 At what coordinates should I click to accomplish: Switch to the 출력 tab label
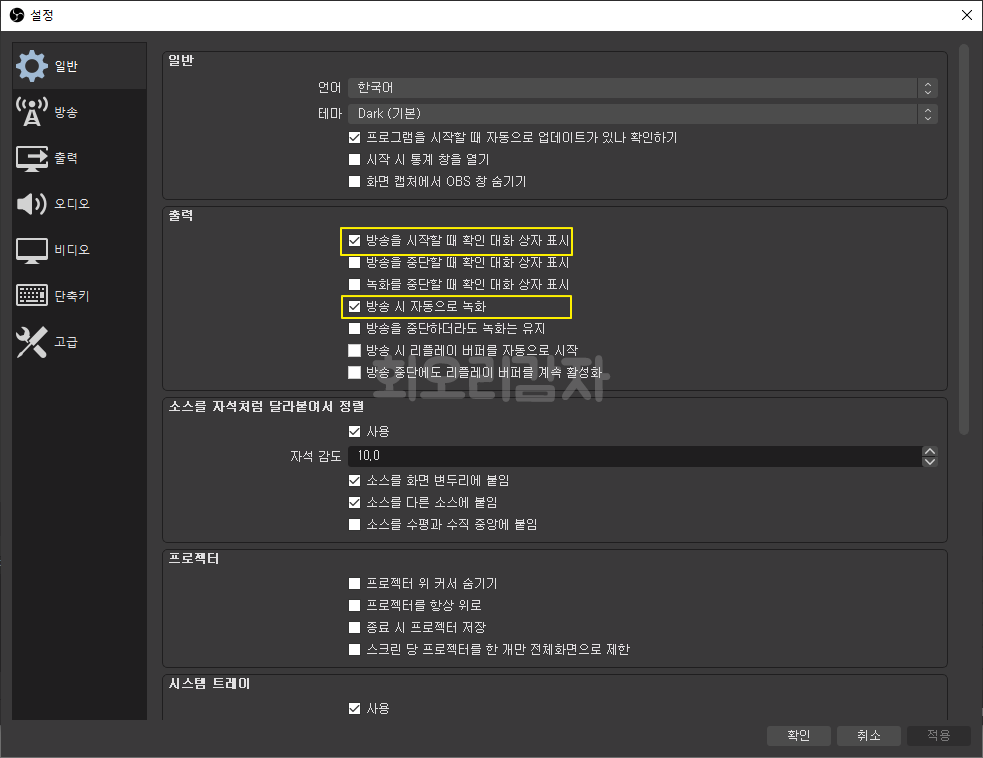tap(66, 158)
